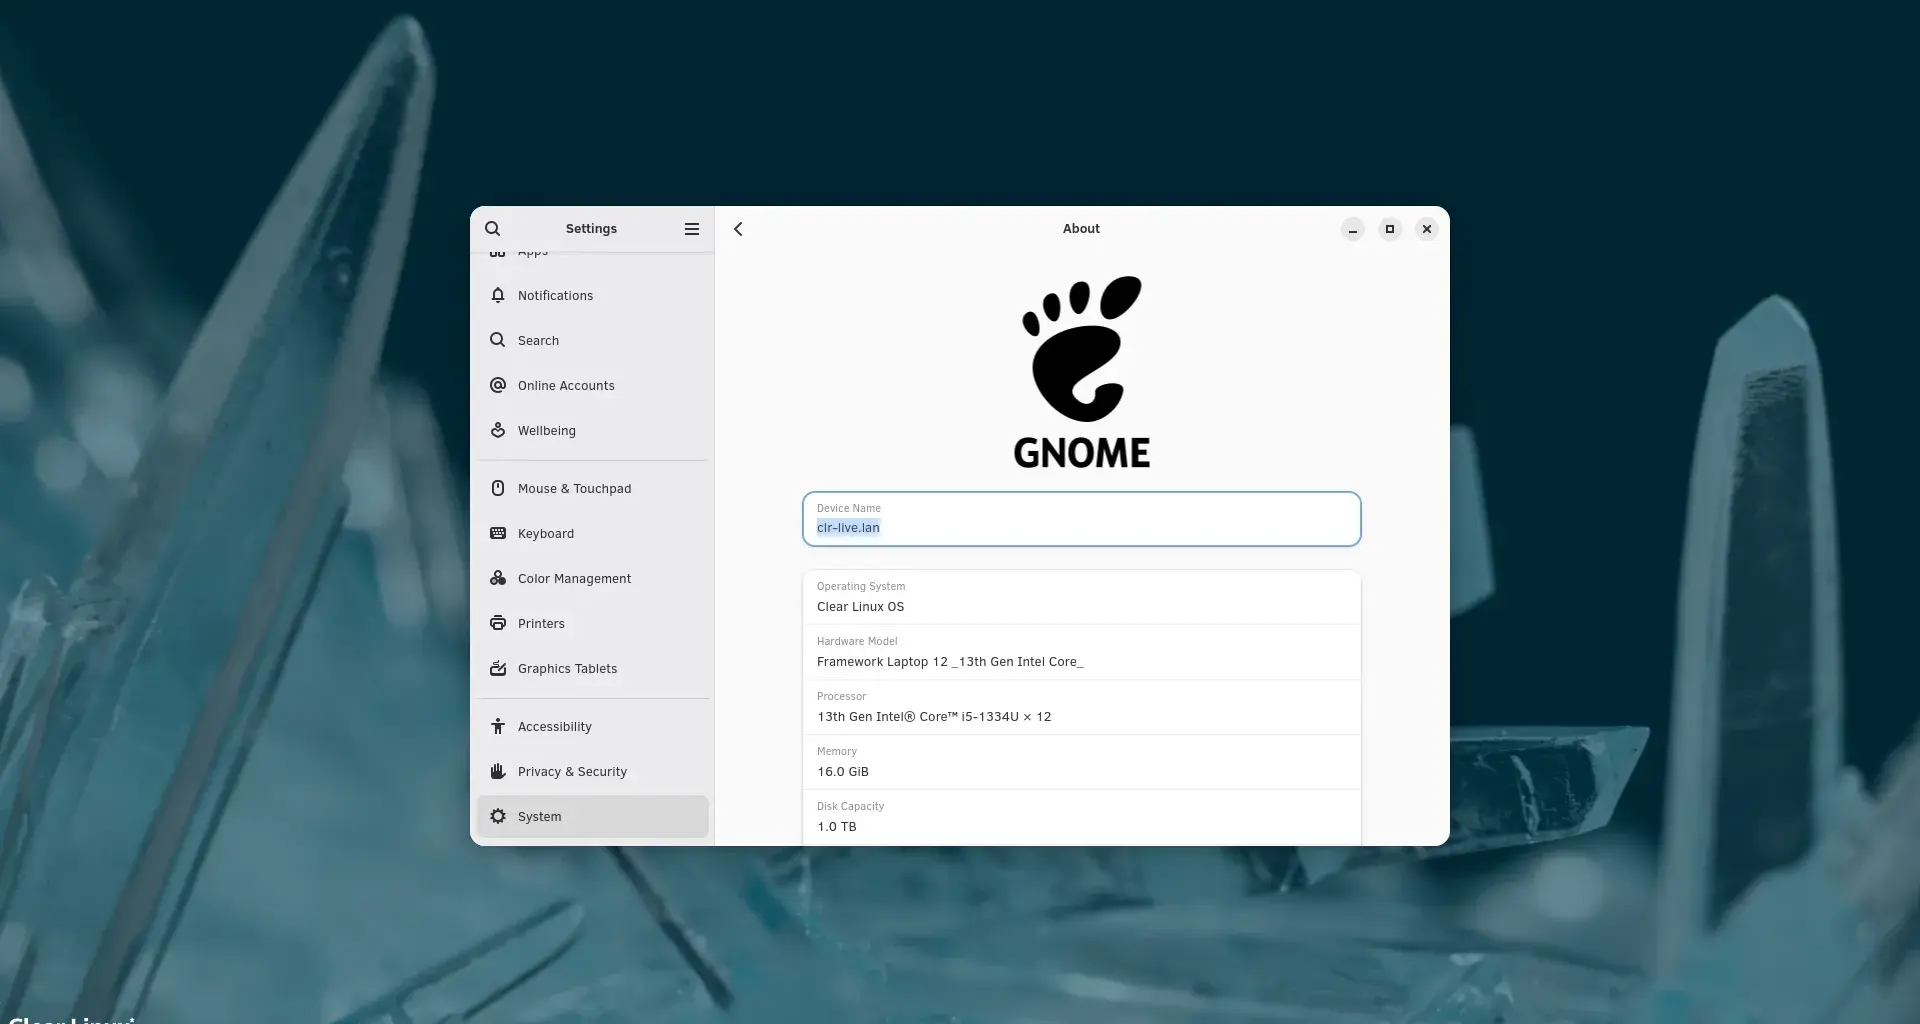Image resolution: width=1920 pixels, height=1024 pixels.
Task: Click the Accessibility figure icon
Action: (x=498, y=726)
